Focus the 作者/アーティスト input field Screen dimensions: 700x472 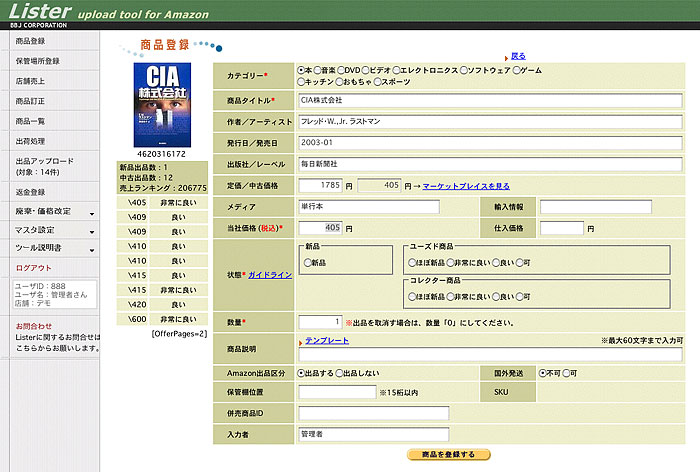[490, 121]
